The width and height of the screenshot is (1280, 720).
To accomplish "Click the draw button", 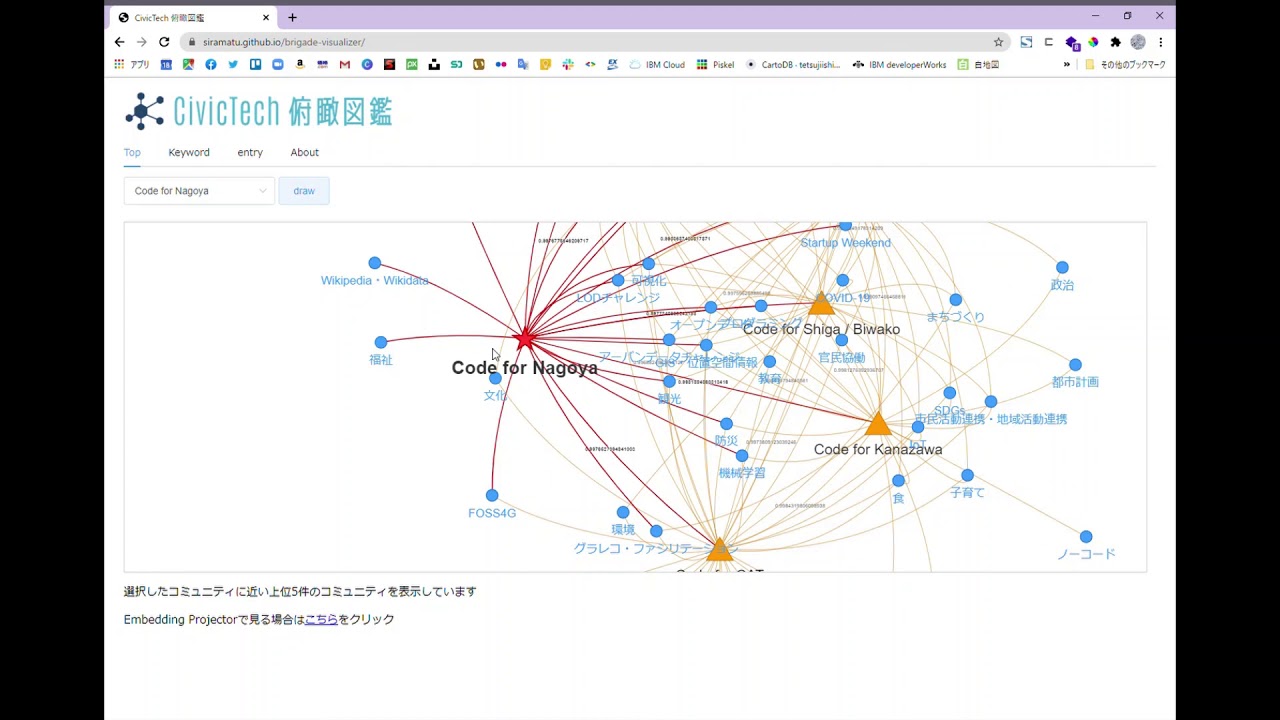I will pyautogui.click(x=304, y=191).
